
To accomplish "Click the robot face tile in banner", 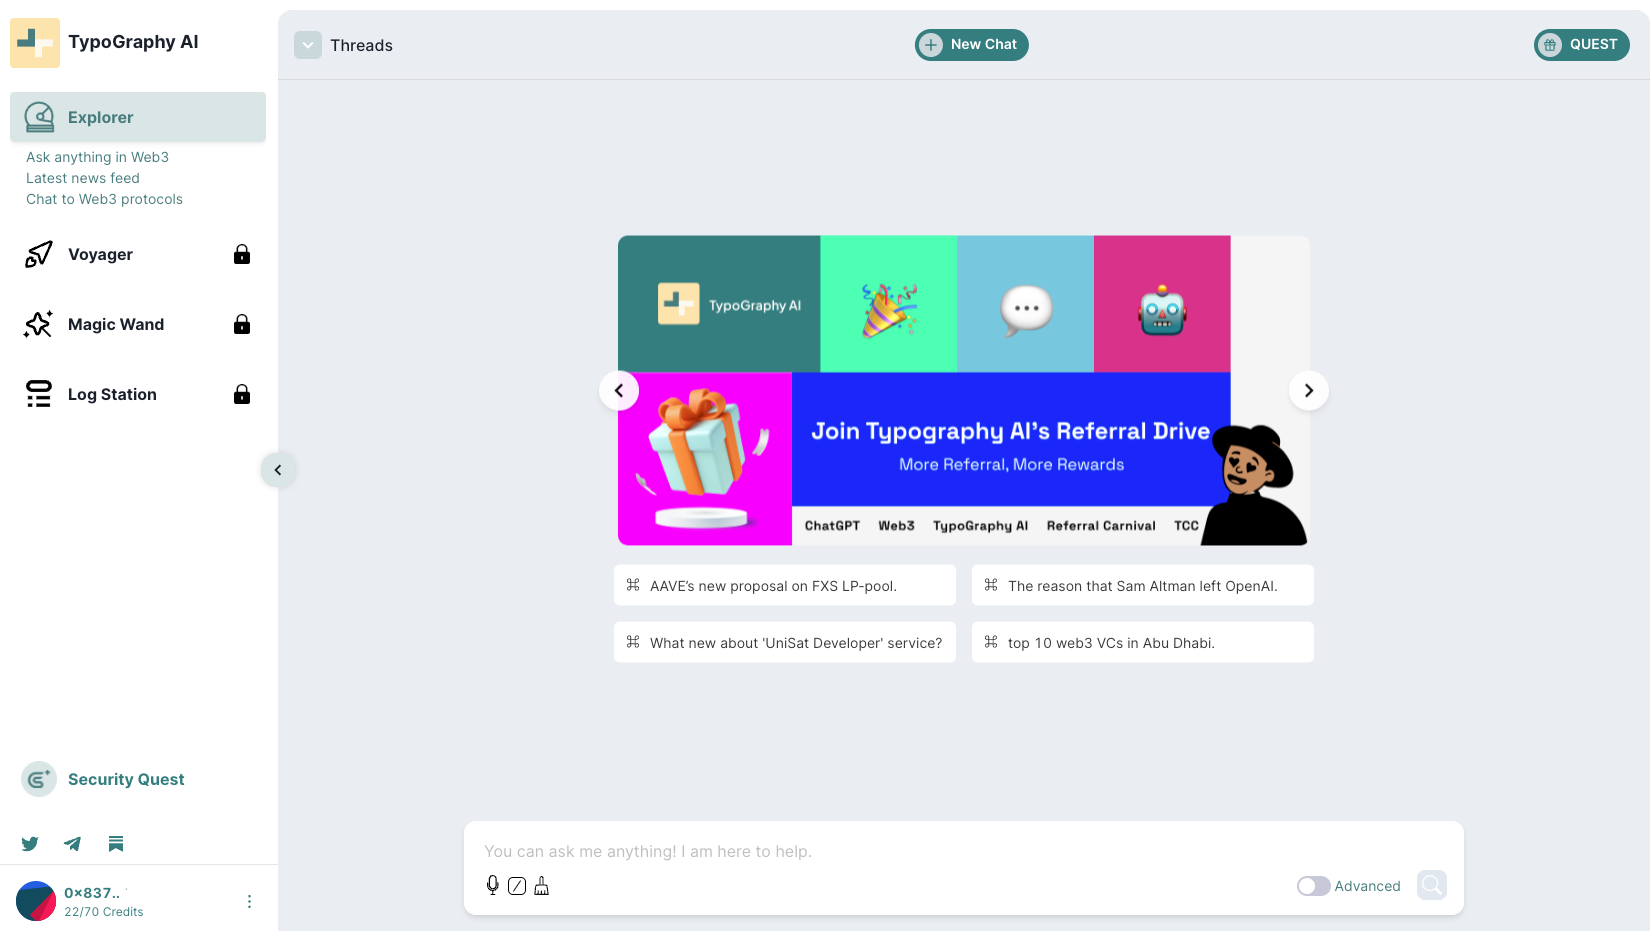I will tap(1162, 304).
